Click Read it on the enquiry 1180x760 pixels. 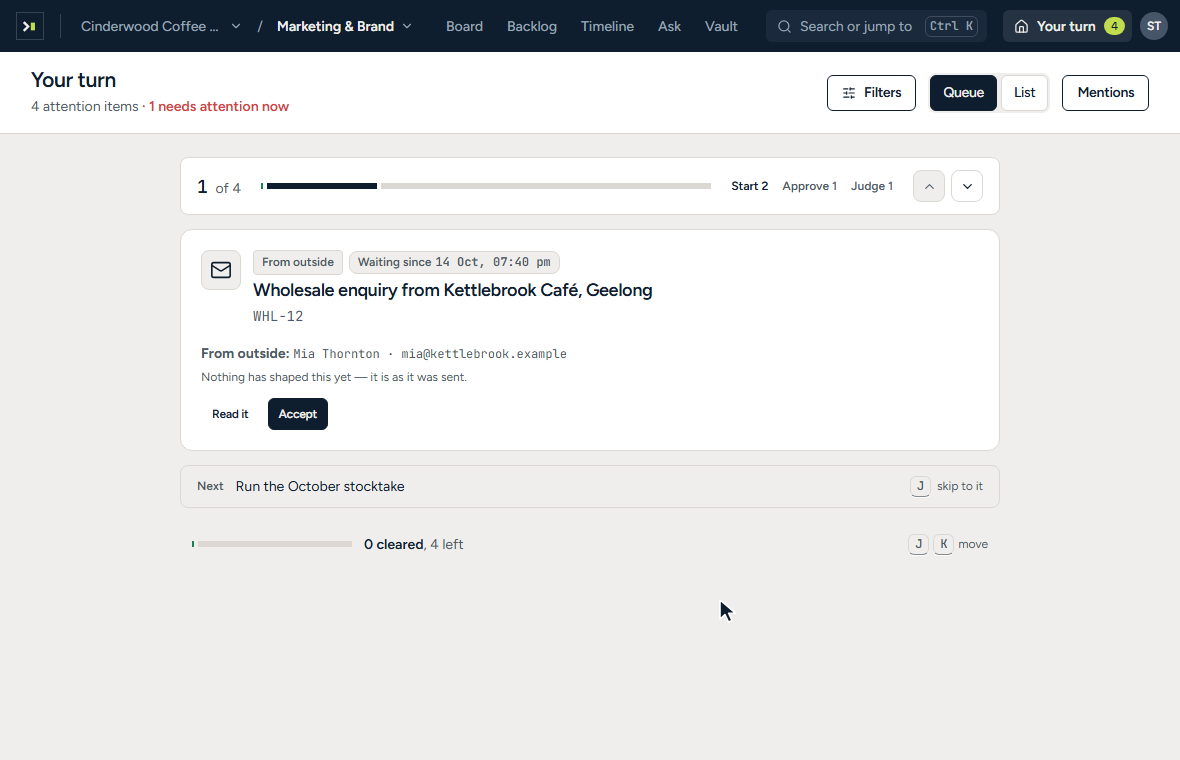(230, 414)
